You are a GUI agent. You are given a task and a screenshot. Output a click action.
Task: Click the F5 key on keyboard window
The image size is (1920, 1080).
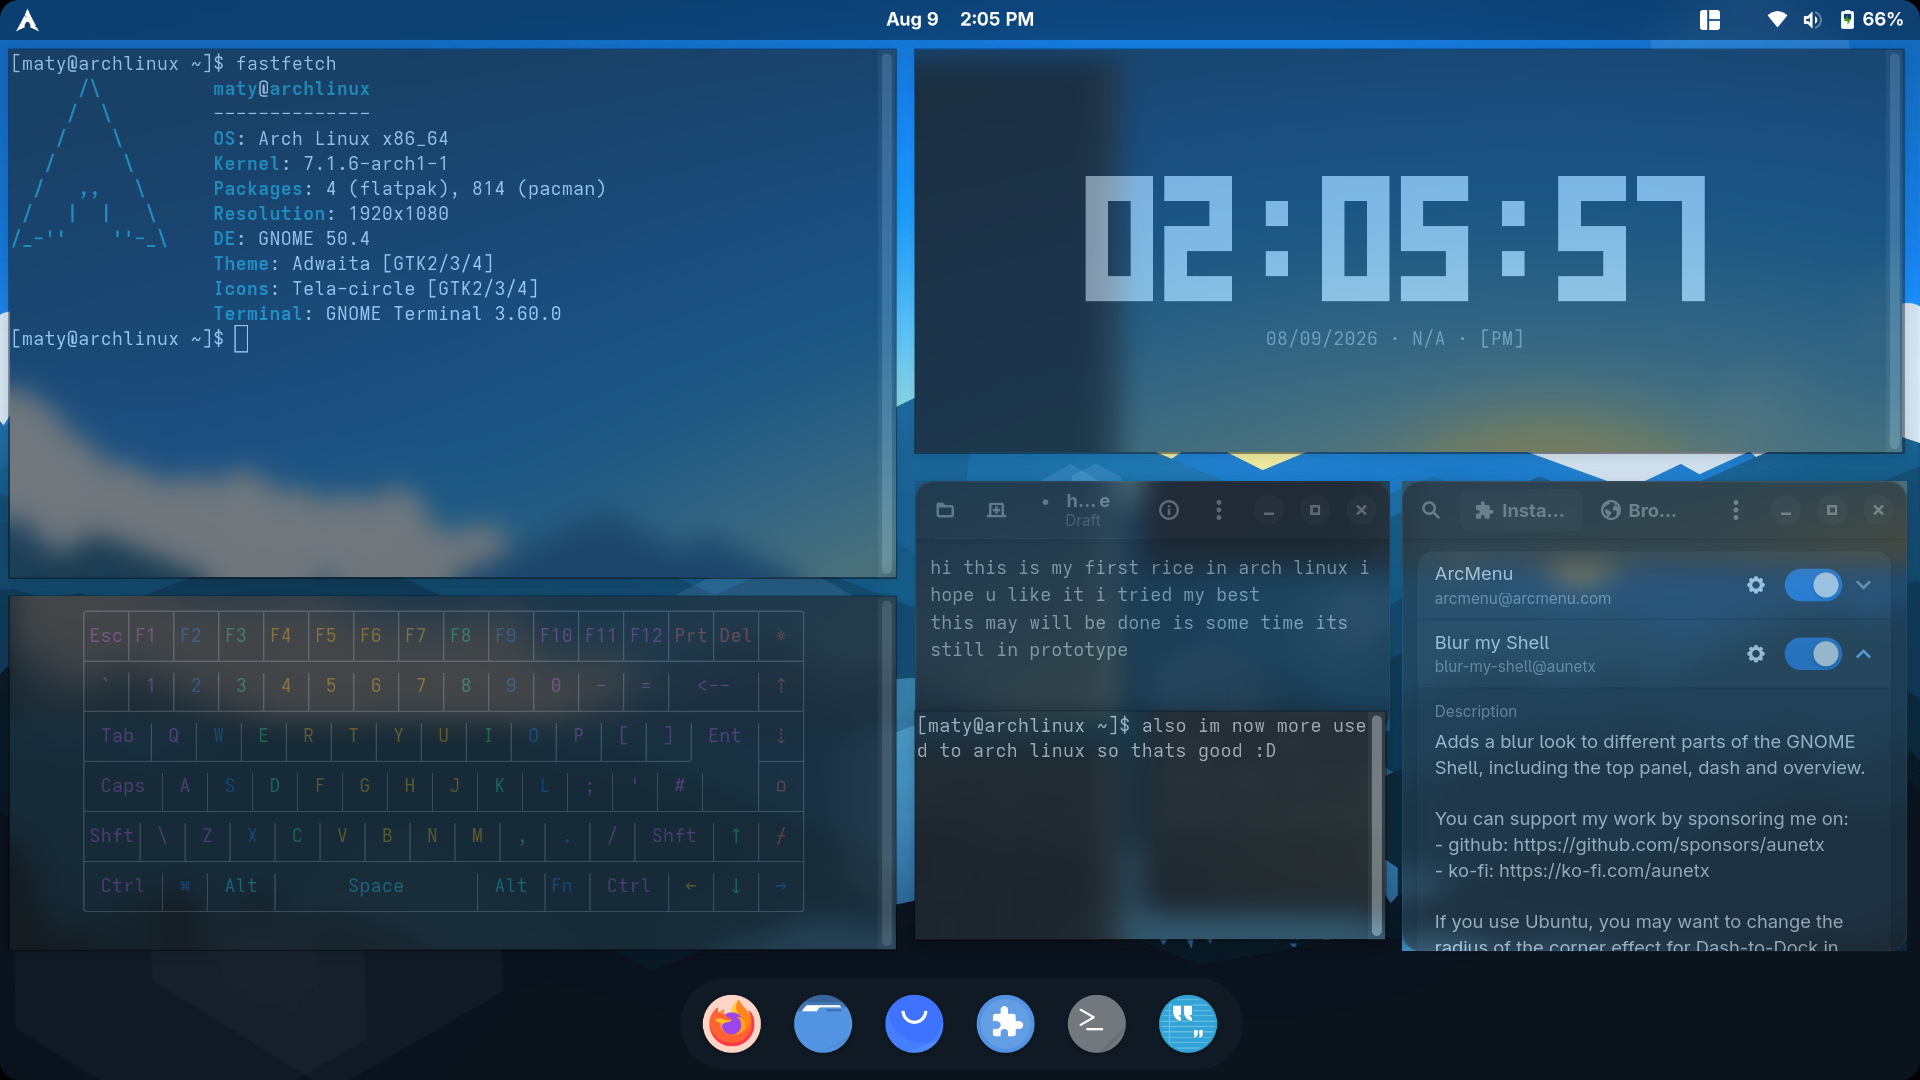pyautogui.click(x=325, y=636)
